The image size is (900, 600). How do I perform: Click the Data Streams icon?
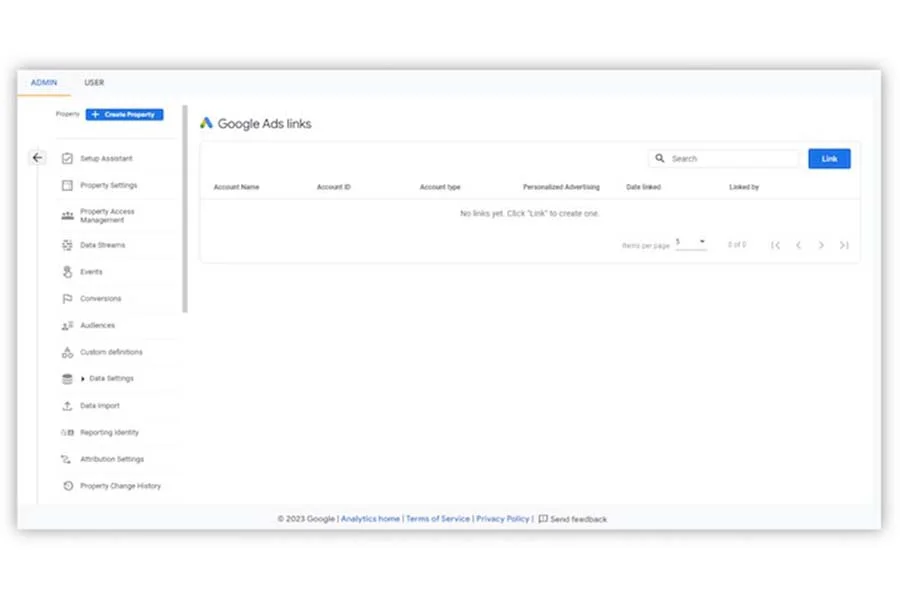click(x=67, y=245)
